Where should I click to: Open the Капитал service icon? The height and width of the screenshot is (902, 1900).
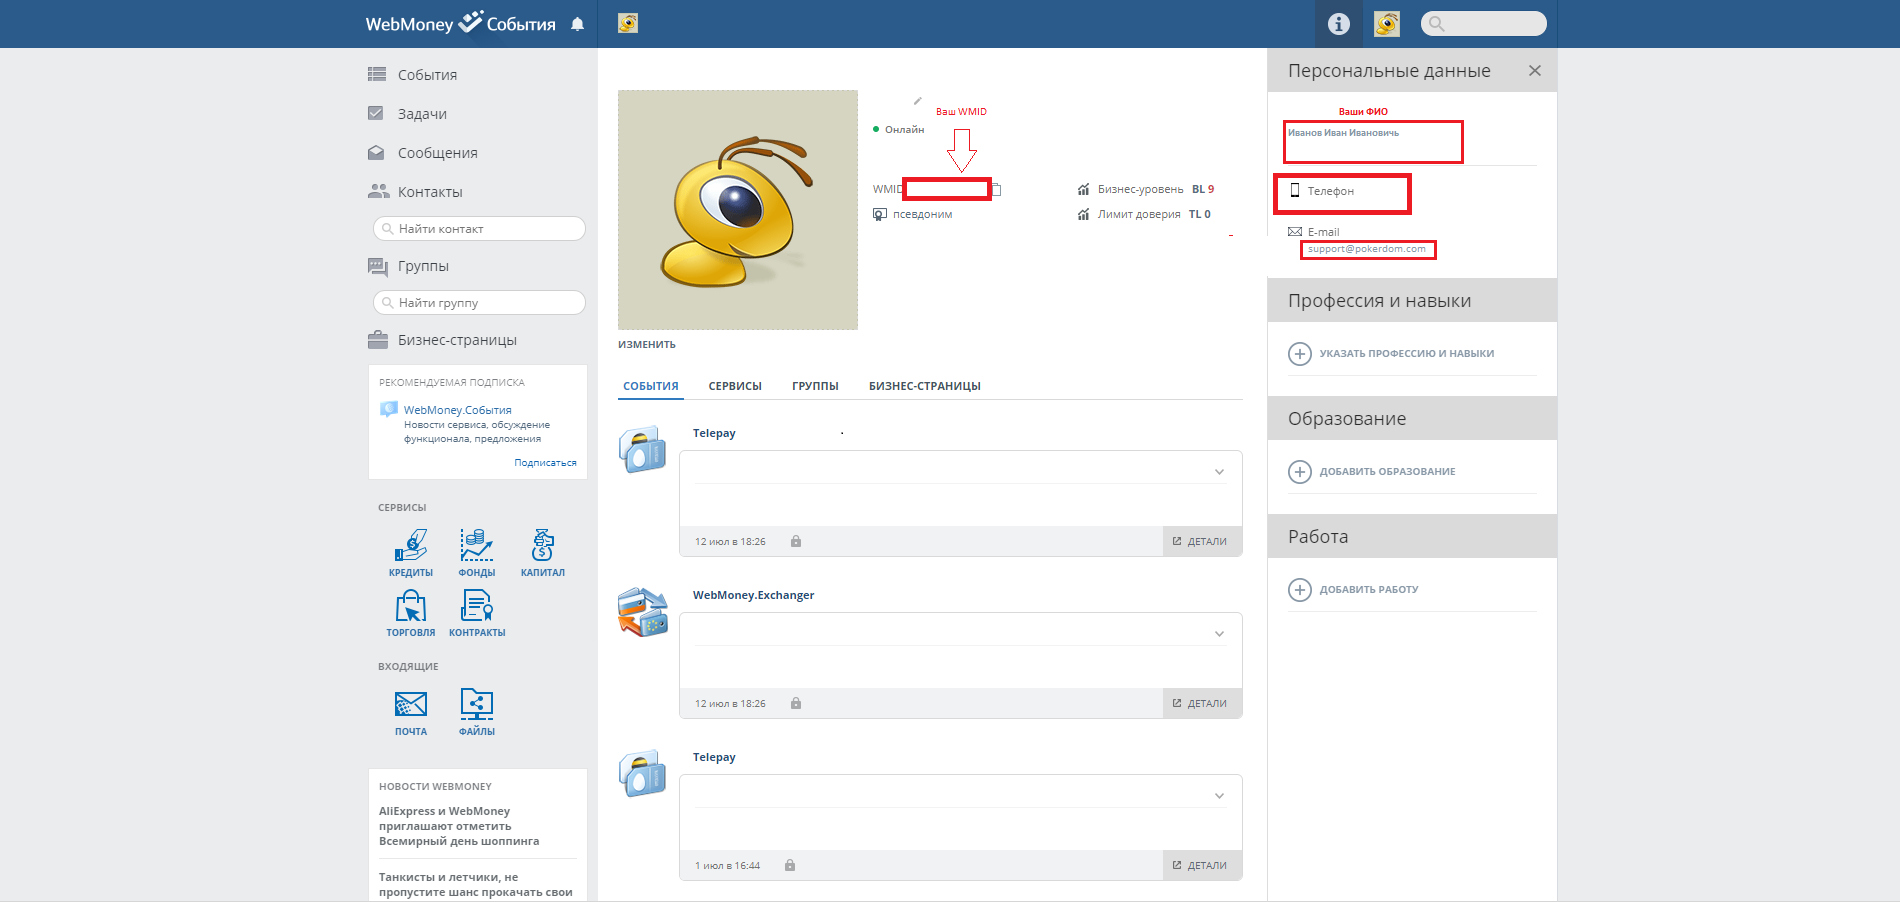click(x=543, y=553)
